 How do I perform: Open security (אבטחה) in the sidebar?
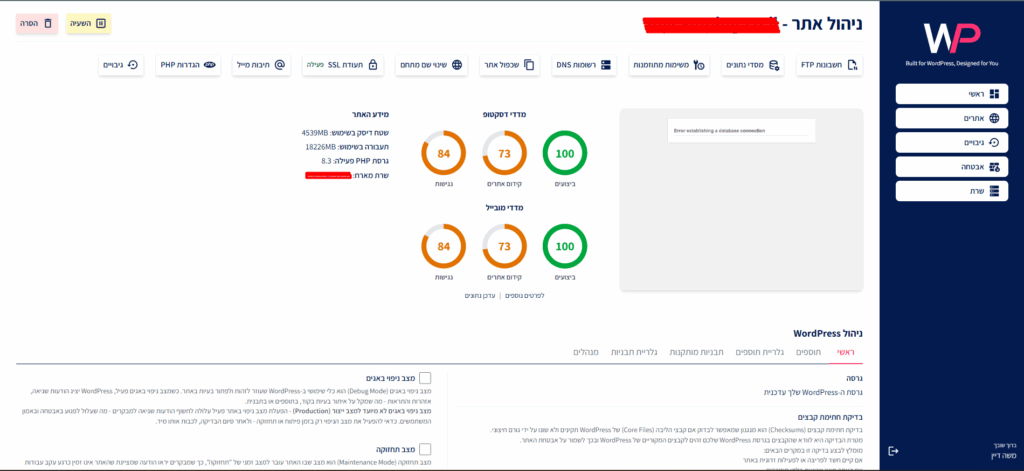click(x=952, y=167)
